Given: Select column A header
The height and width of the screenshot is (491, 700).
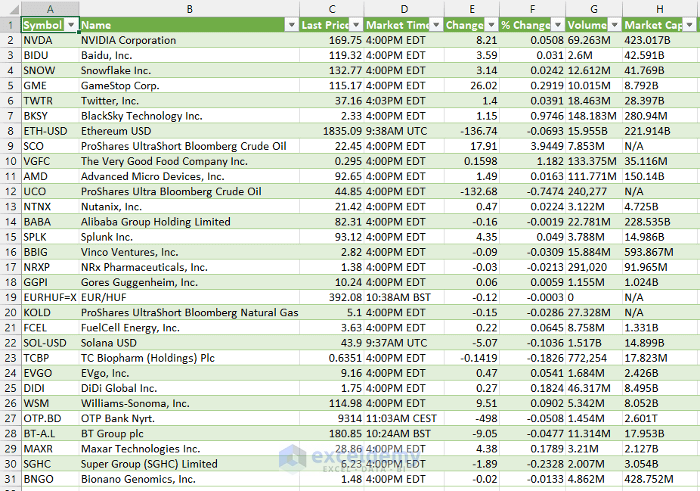Looking at the screenshot, I should pos(50,9).
